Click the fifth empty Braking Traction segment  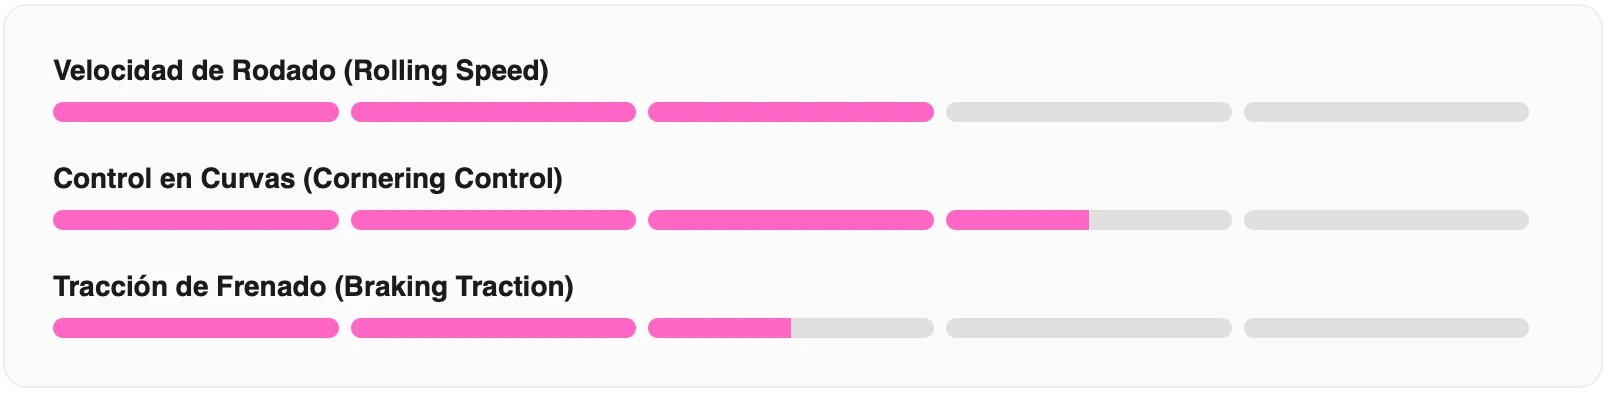(1386, 328)
